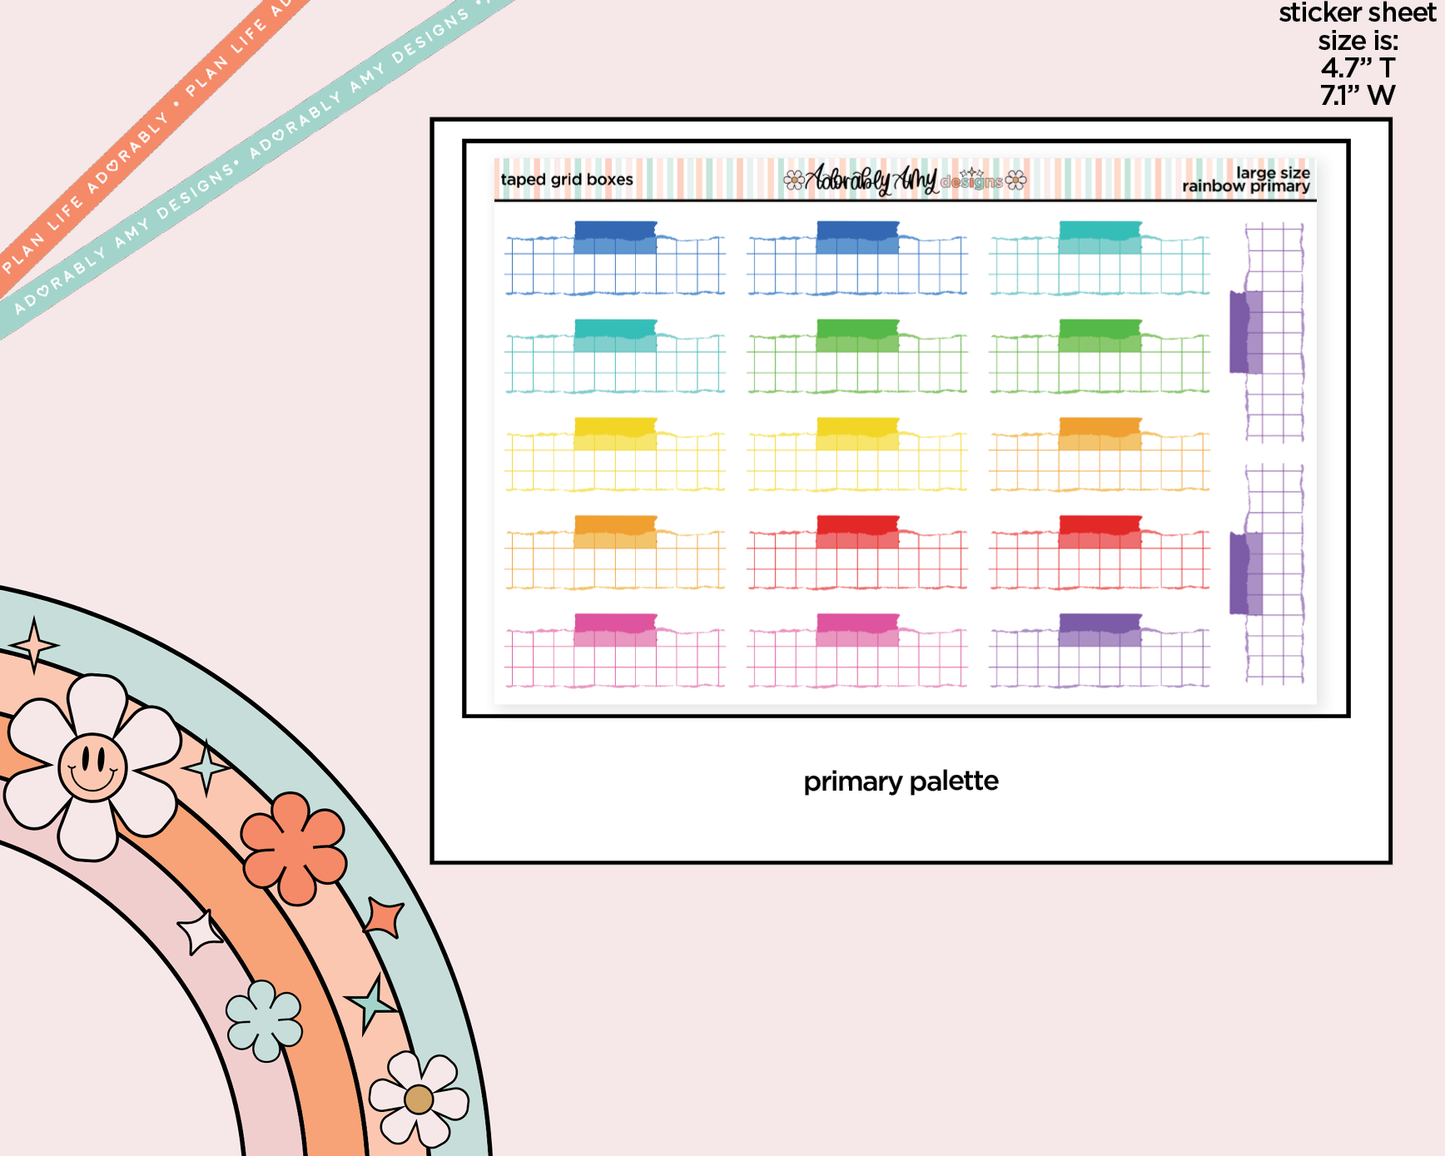The image size is (1445, 1156).
Task: Select the lower vertical purple grid sticker
Action: [1267, 574]
